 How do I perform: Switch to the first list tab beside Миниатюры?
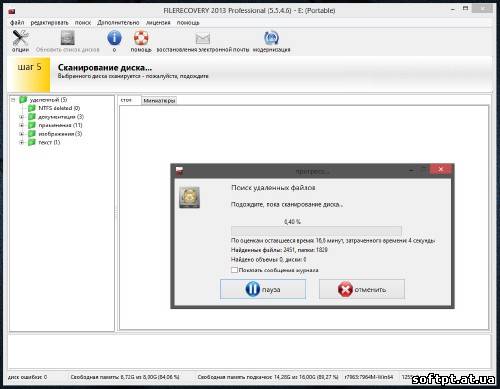[x=126, y=100]
